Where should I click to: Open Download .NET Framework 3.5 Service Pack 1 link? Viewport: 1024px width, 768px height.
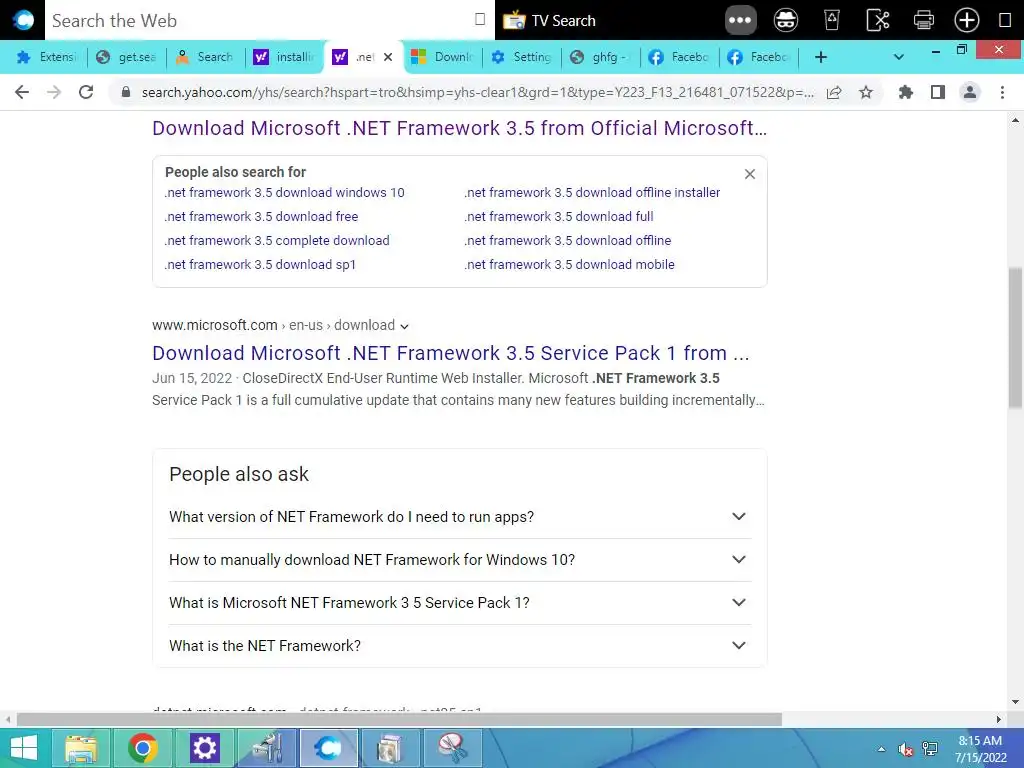coord(451,353)
